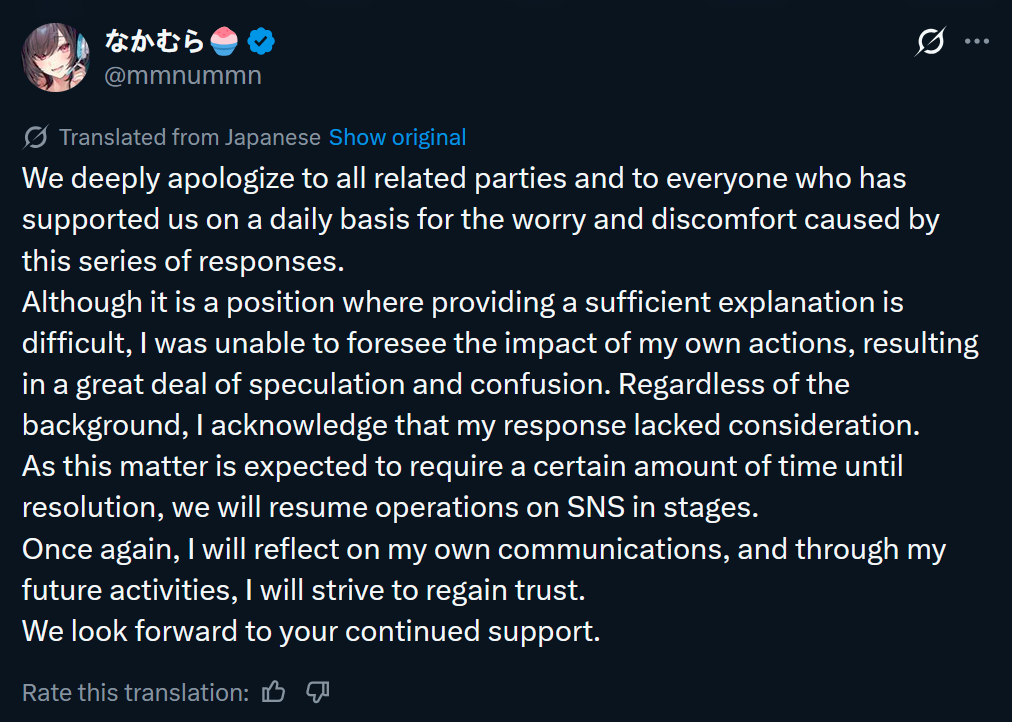Click the shaved ice emoji beside name
Viewport: 1012px width, 722px height.
tap(224, 41)
